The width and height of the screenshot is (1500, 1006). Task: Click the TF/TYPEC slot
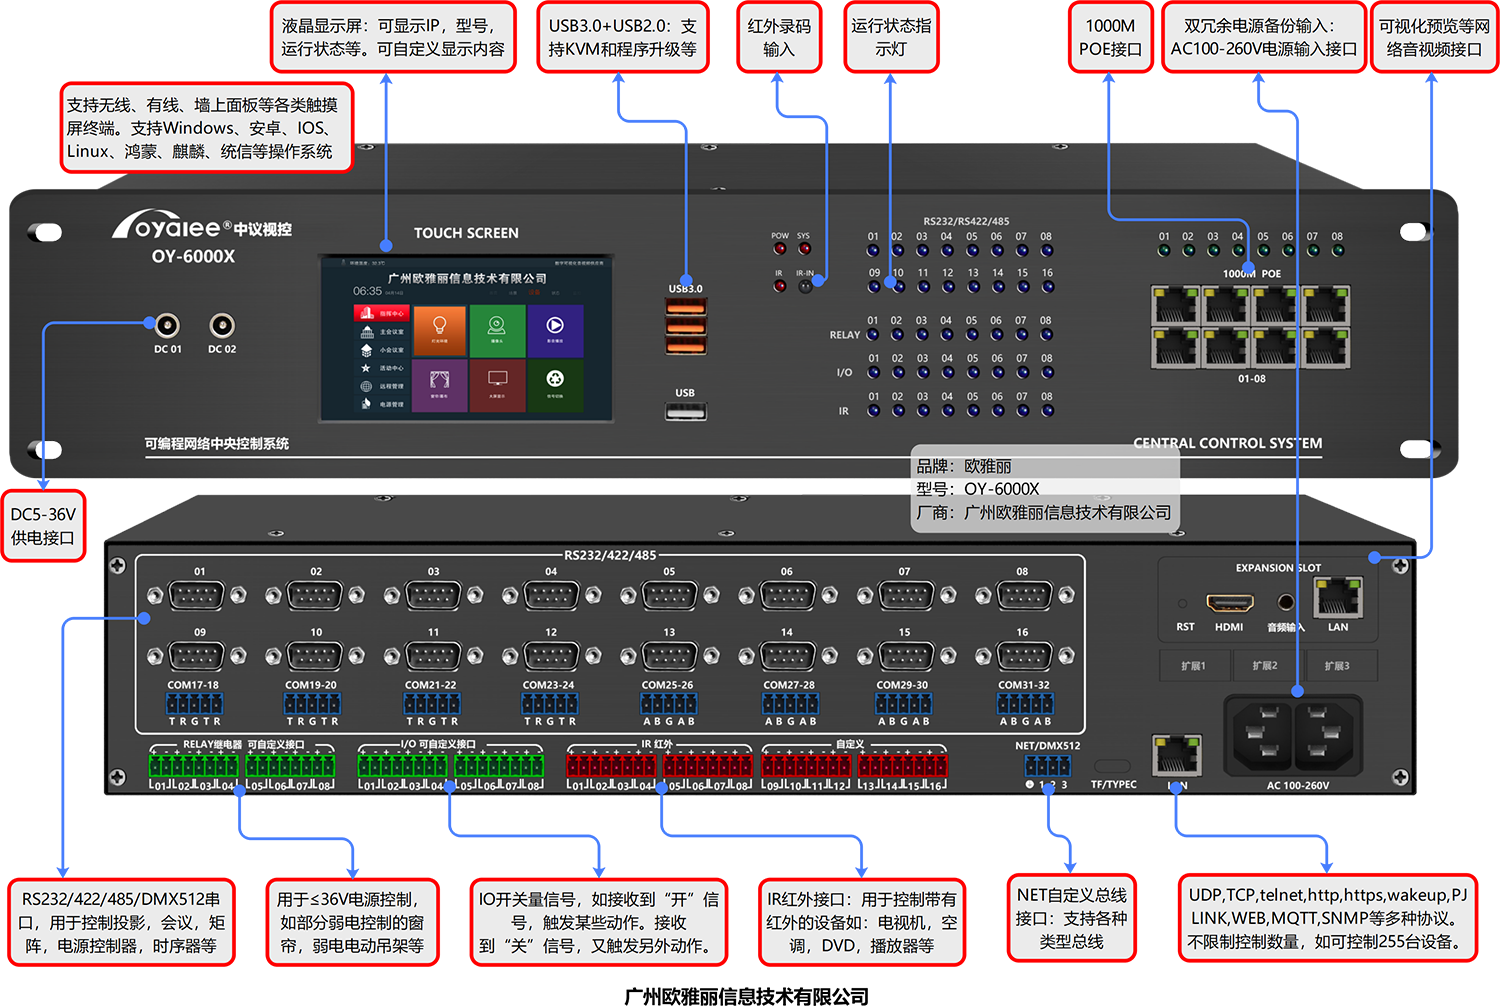point(1113,767)
